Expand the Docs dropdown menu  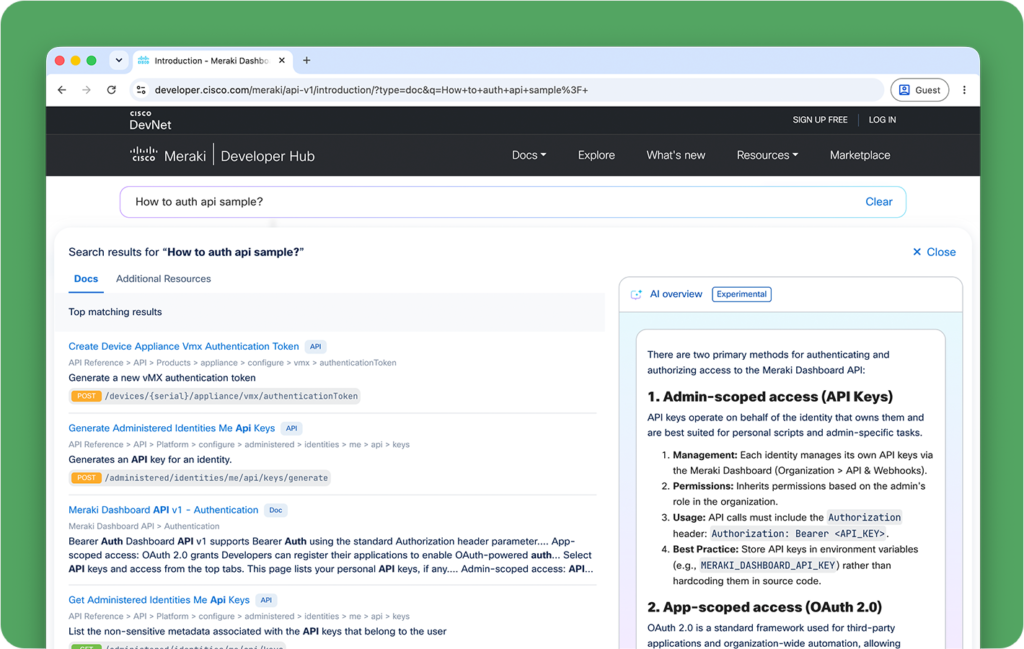coord(529,155)
